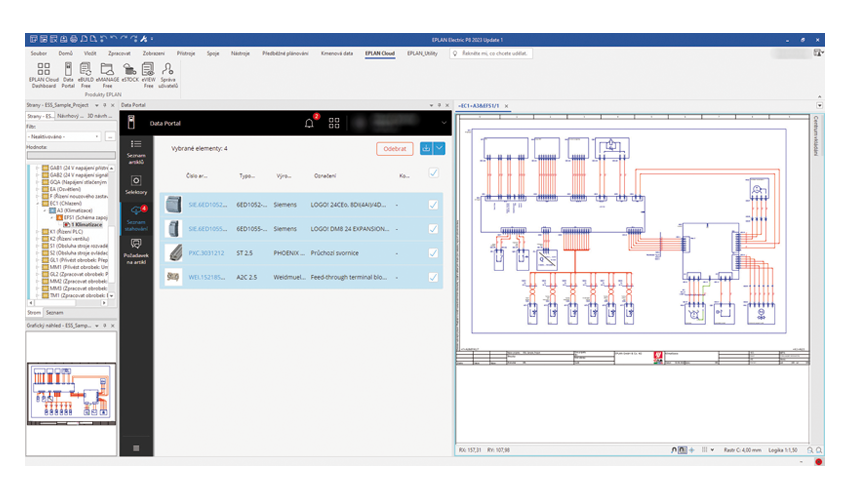Open eMANAGE Free tool
The height and width of the screenshot is (500, 850).
tap(107, 75)
